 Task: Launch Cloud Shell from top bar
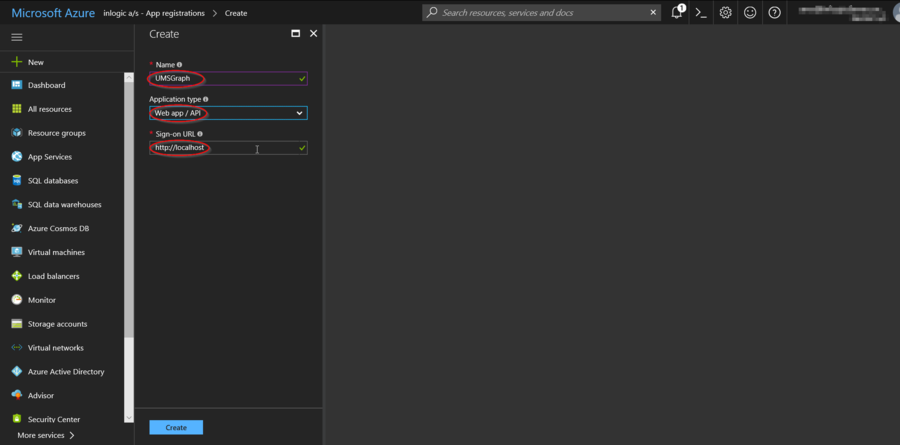pos(701,13)
